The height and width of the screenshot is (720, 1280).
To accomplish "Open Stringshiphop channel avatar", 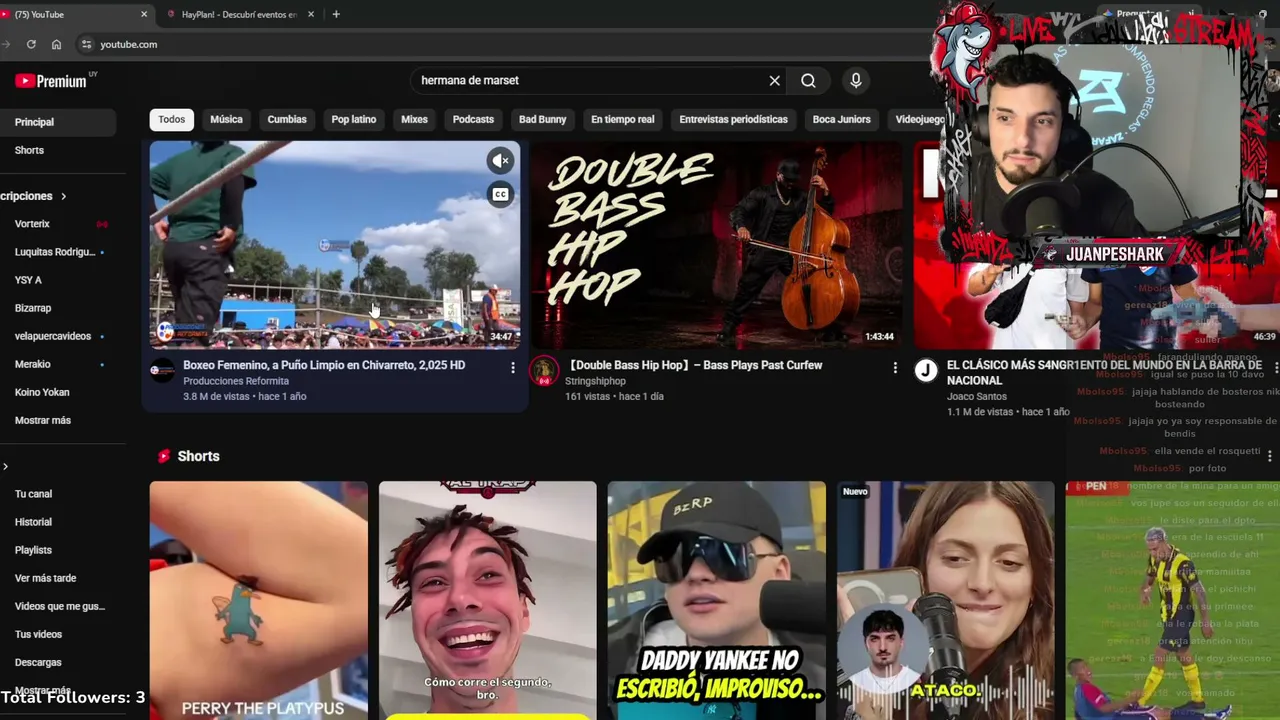I will [x=544, y=371].
